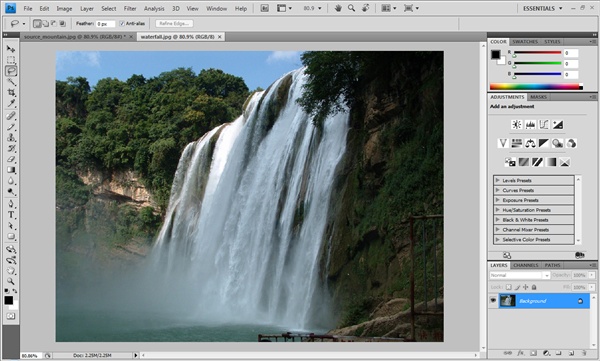Select the Path Selection tool
600x361 pixels.
point(11,226)
